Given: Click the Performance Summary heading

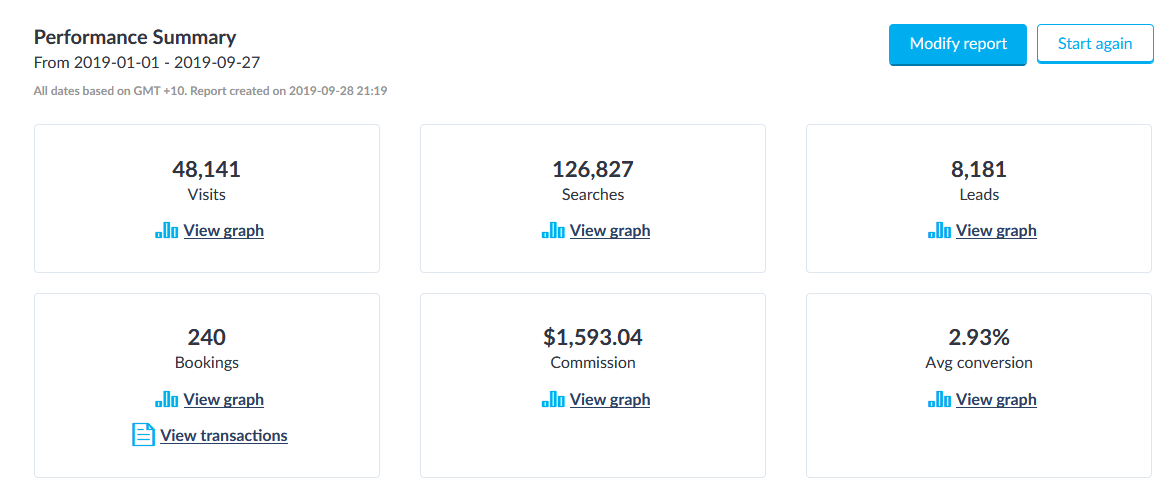Looking at the screenshot, I should tap(135, 38).
